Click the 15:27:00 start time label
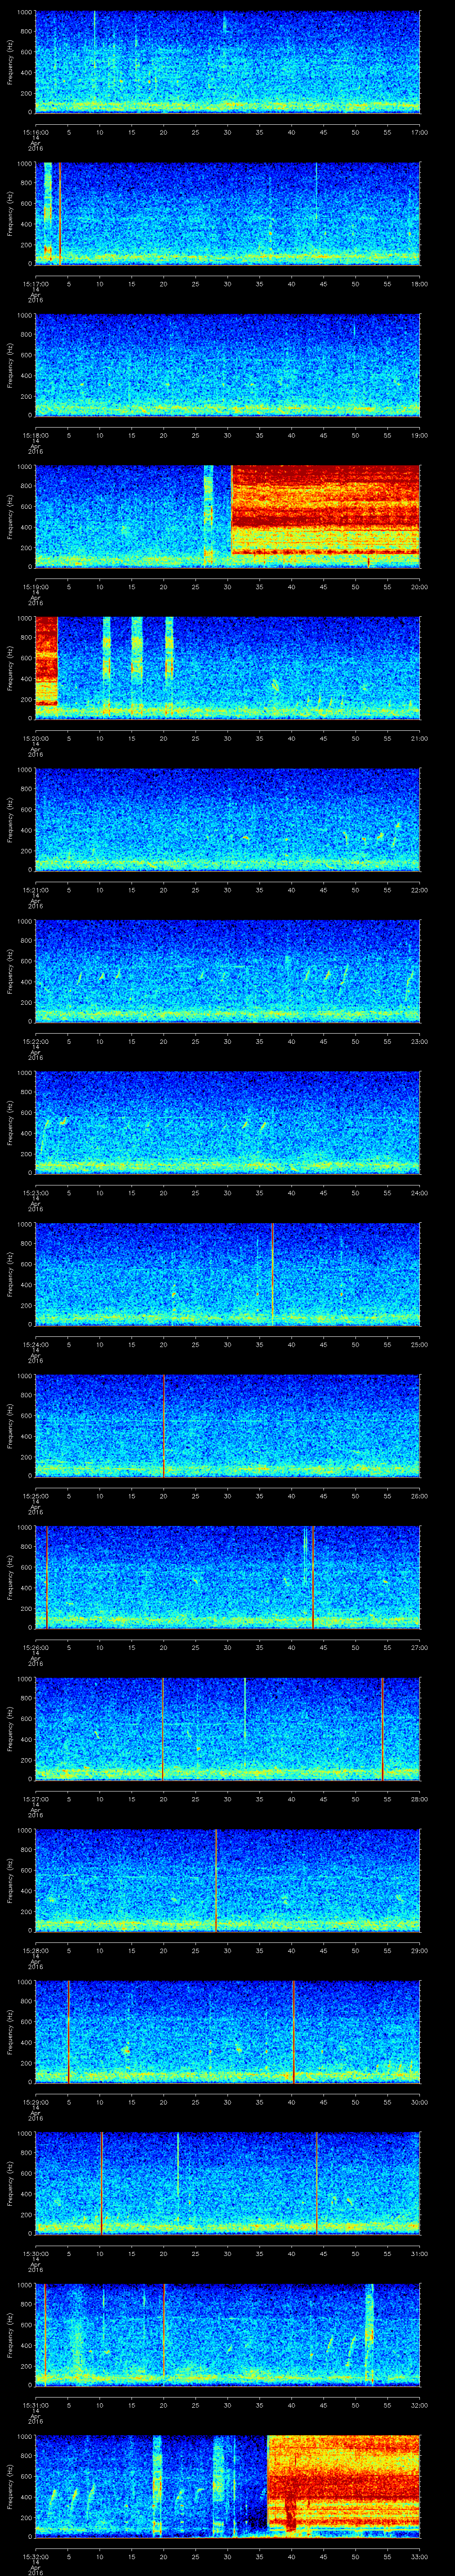Image resolution: width=455 pixels, height=2576 pixels. click(x=35, y=1798)
